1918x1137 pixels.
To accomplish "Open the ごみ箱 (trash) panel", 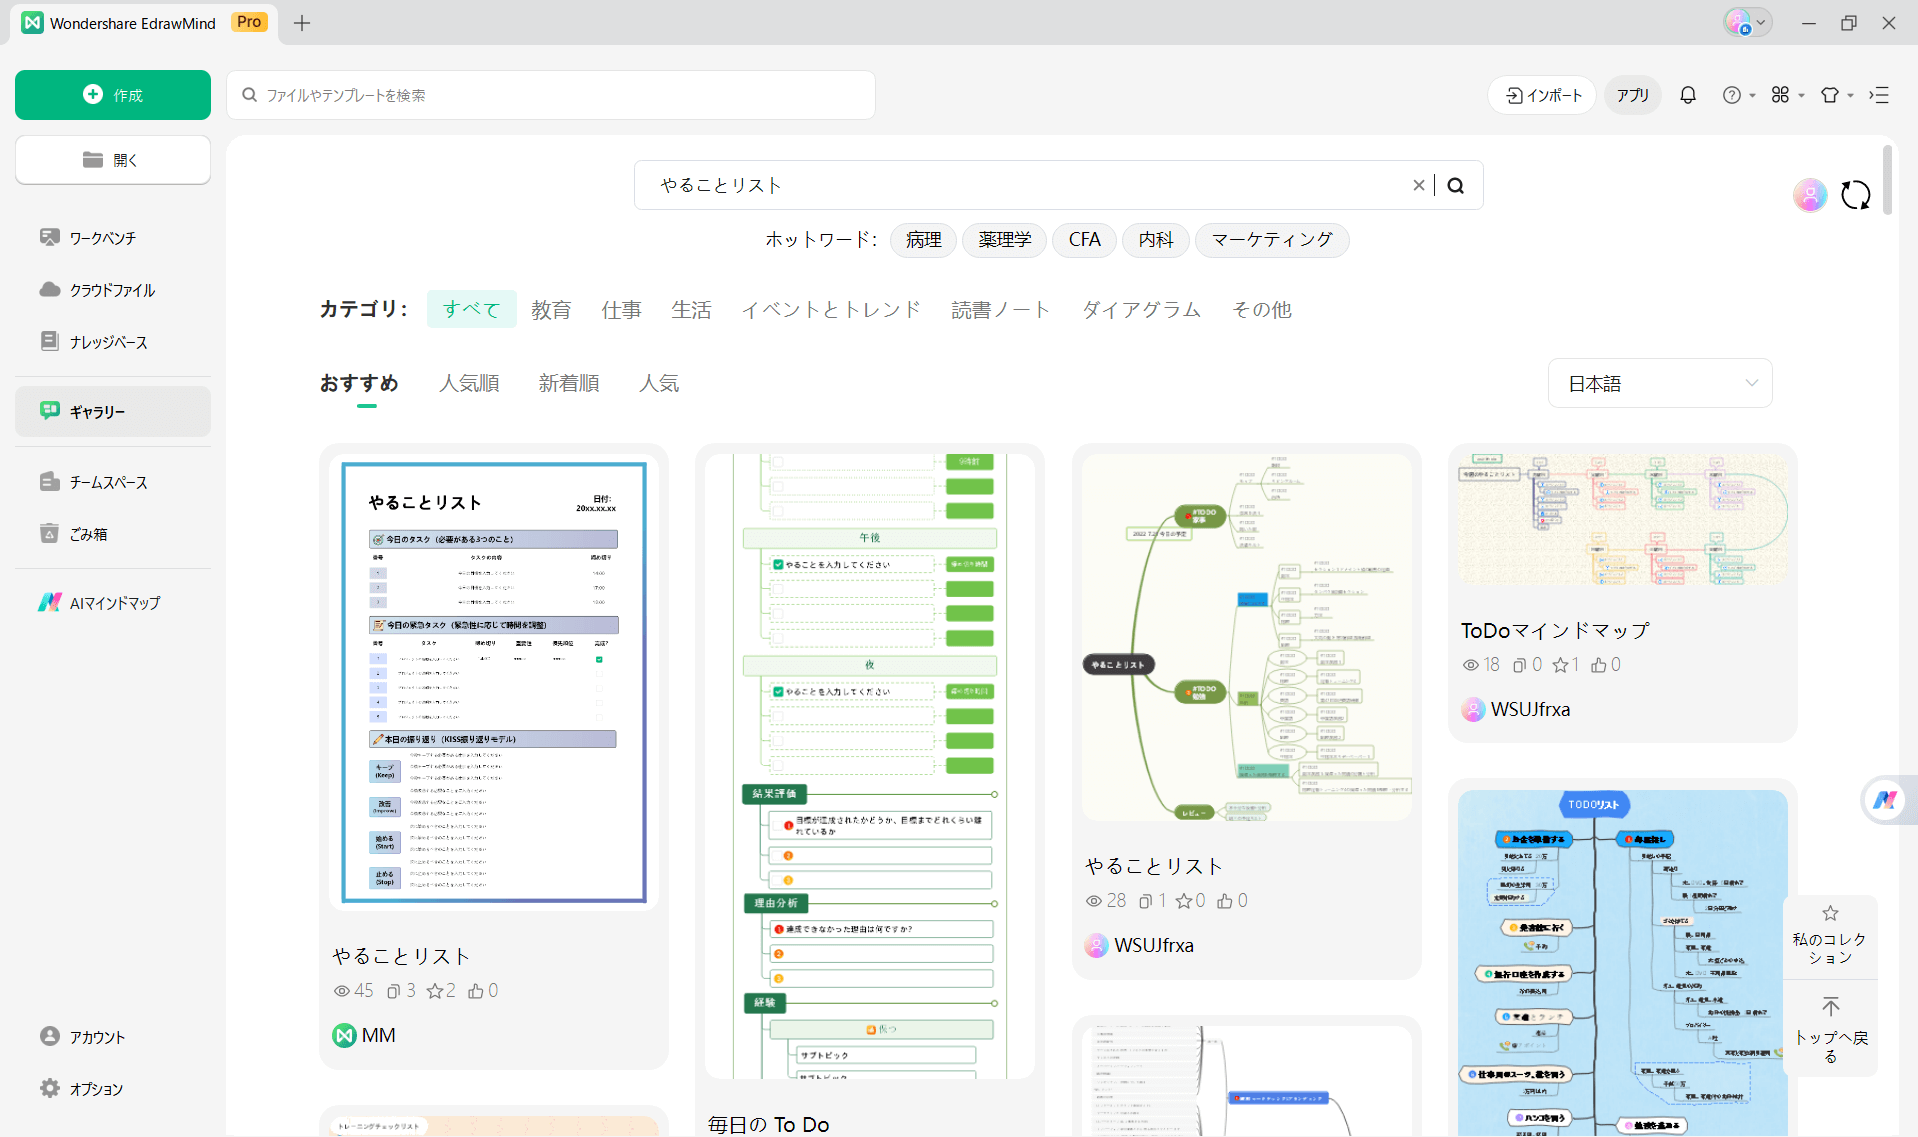I will point(91,533).
